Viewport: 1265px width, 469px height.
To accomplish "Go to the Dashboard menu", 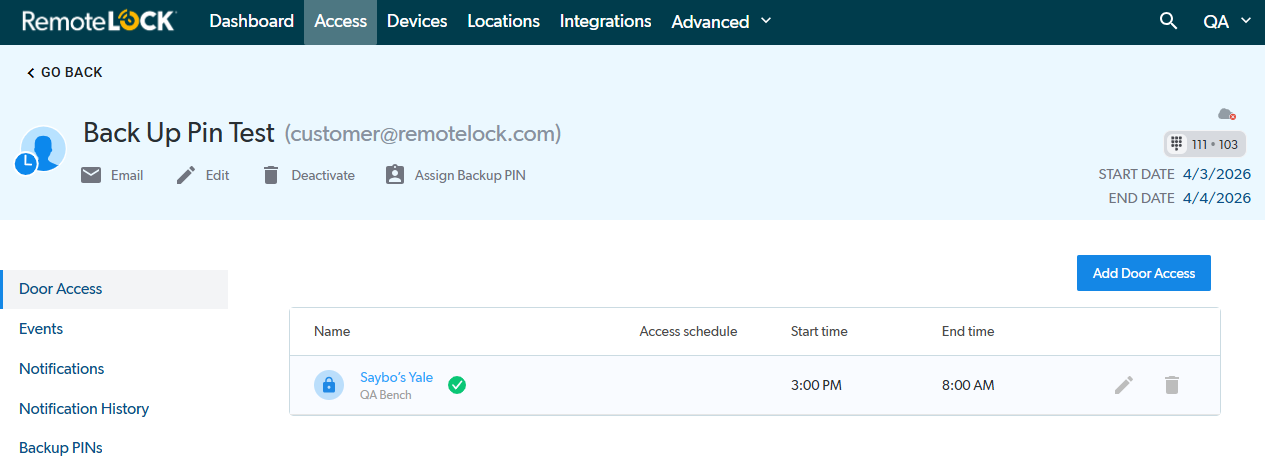I will [252, 21].
